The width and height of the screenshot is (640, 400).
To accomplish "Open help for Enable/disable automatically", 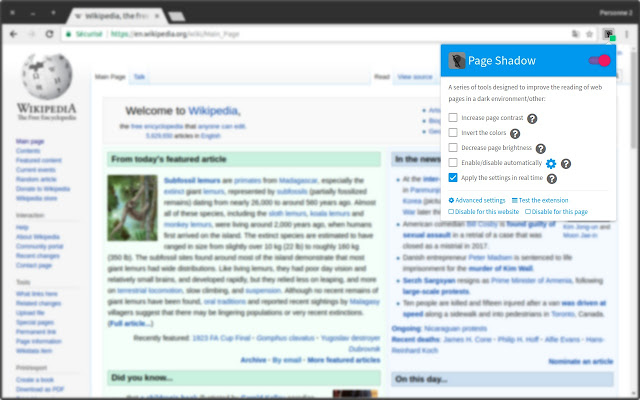I will tap(566, 164).
